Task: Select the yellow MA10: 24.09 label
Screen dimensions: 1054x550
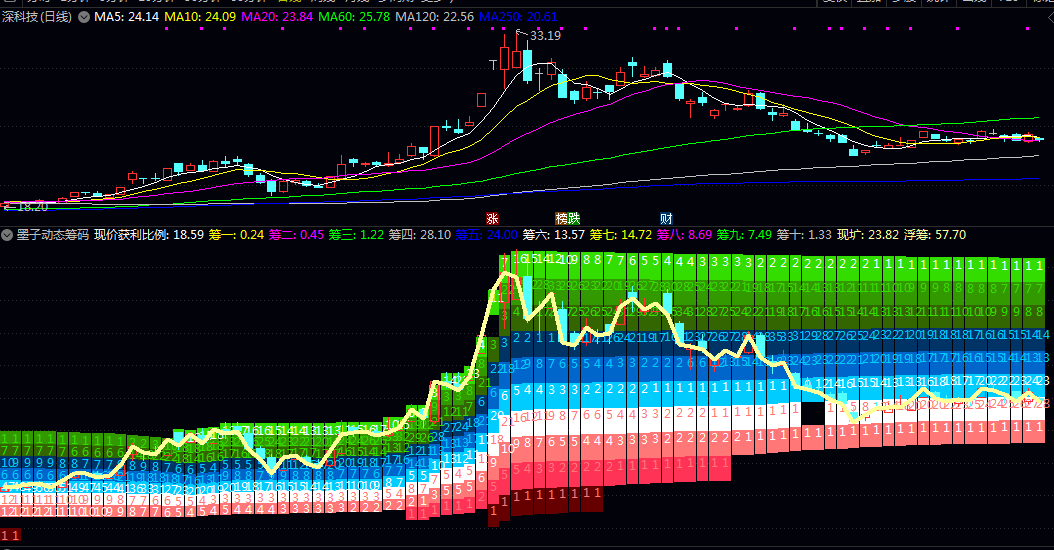Action: tap(200, 17)
